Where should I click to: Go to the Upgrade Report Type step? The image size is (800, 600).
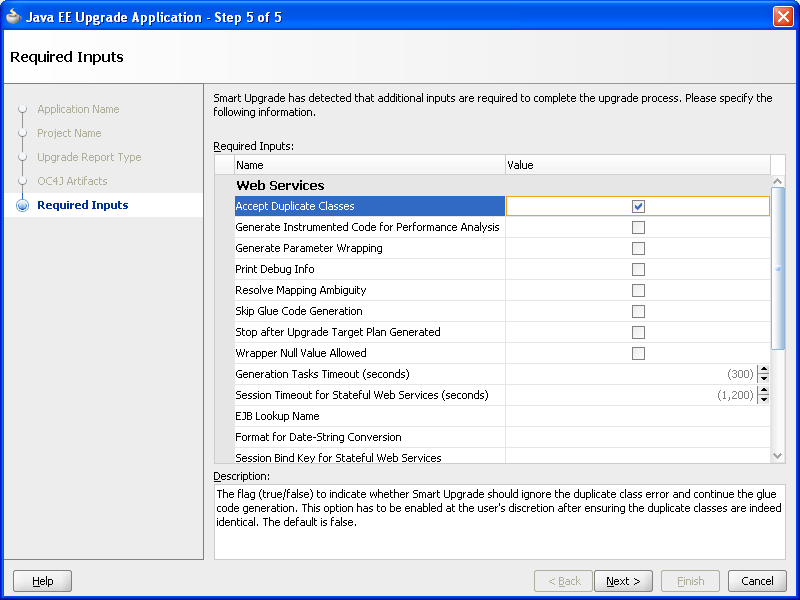point(89,157)
